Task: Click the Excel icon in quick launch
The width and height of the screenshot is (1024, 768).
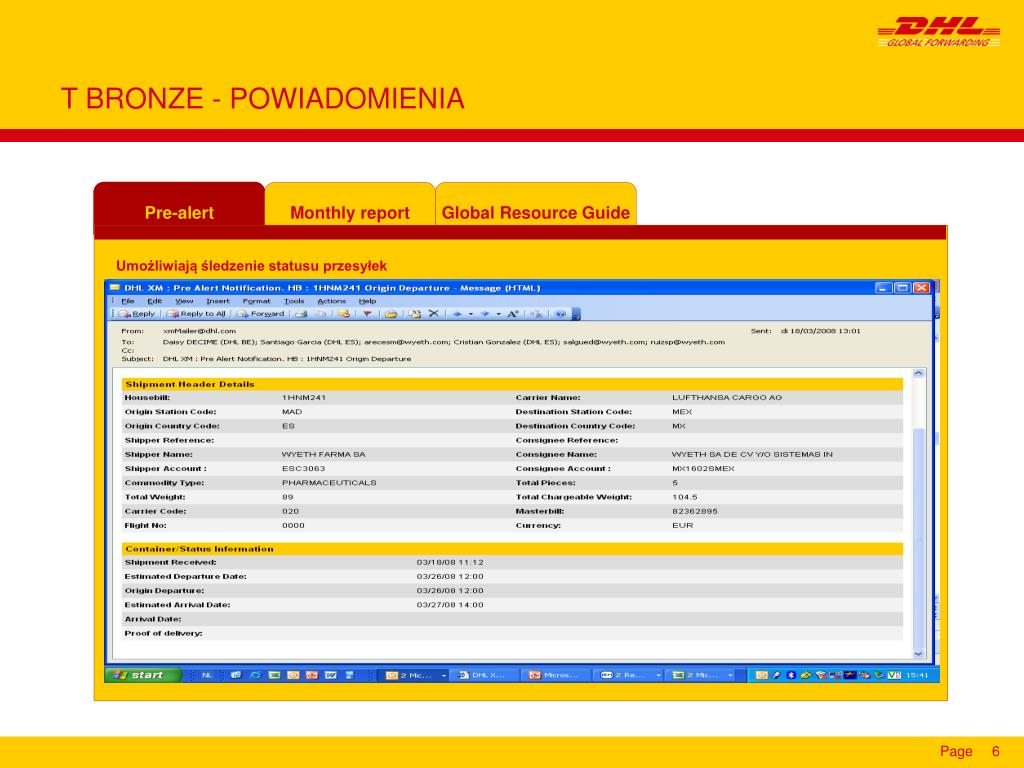Action: point(274,675)
